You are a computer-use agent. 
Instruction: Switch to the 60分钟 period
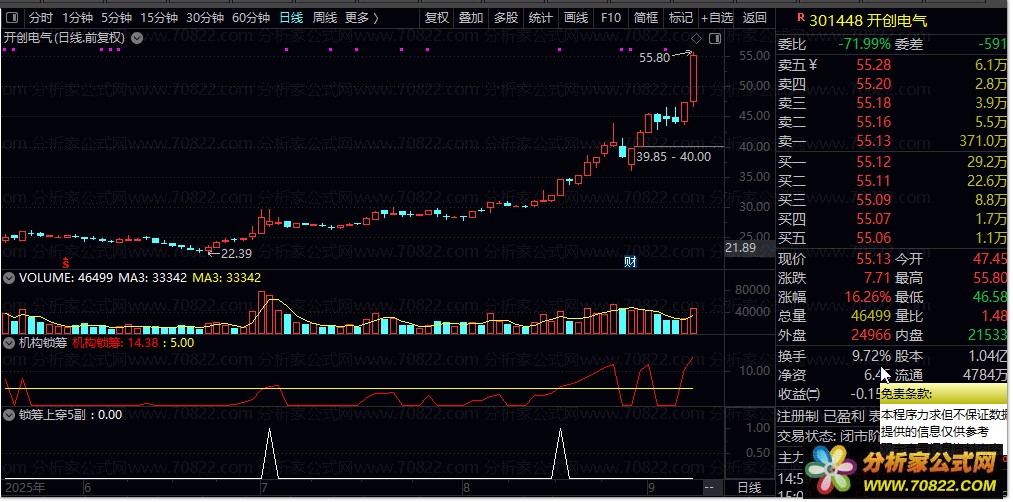point(251,17)
